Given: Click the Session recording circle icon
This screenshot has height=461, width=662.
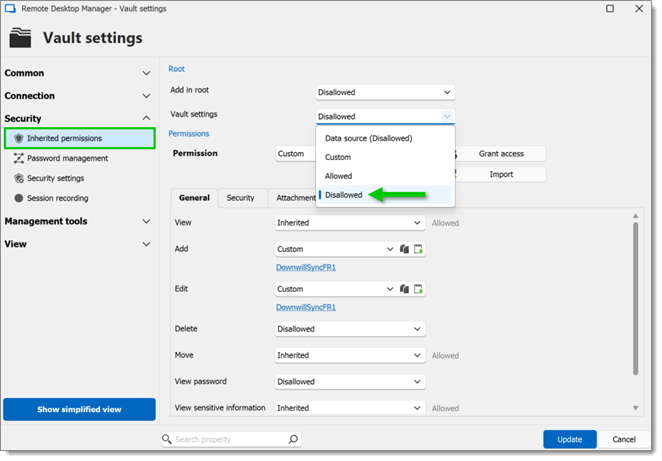Looking at the screenshot, I should click(x=19, y=198).
